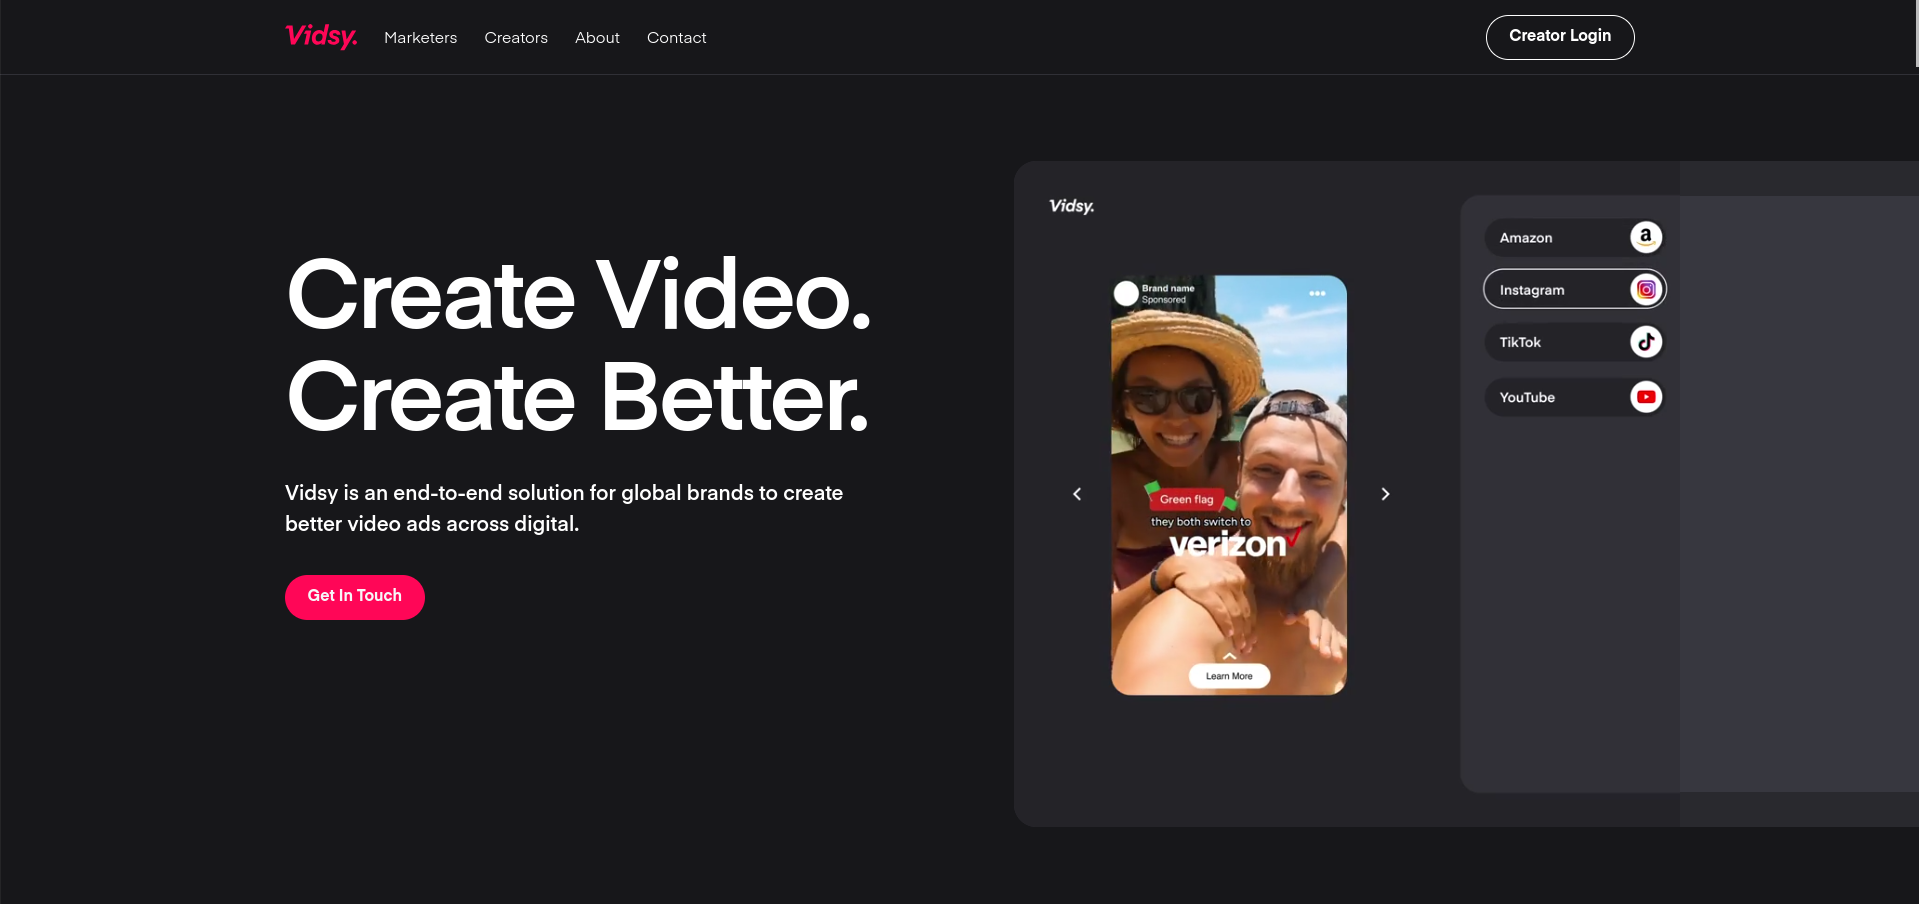This screenshot has height=904, width=1919.
Task: Click the Learn More button in ad
Action: (x=1229, y=676)
